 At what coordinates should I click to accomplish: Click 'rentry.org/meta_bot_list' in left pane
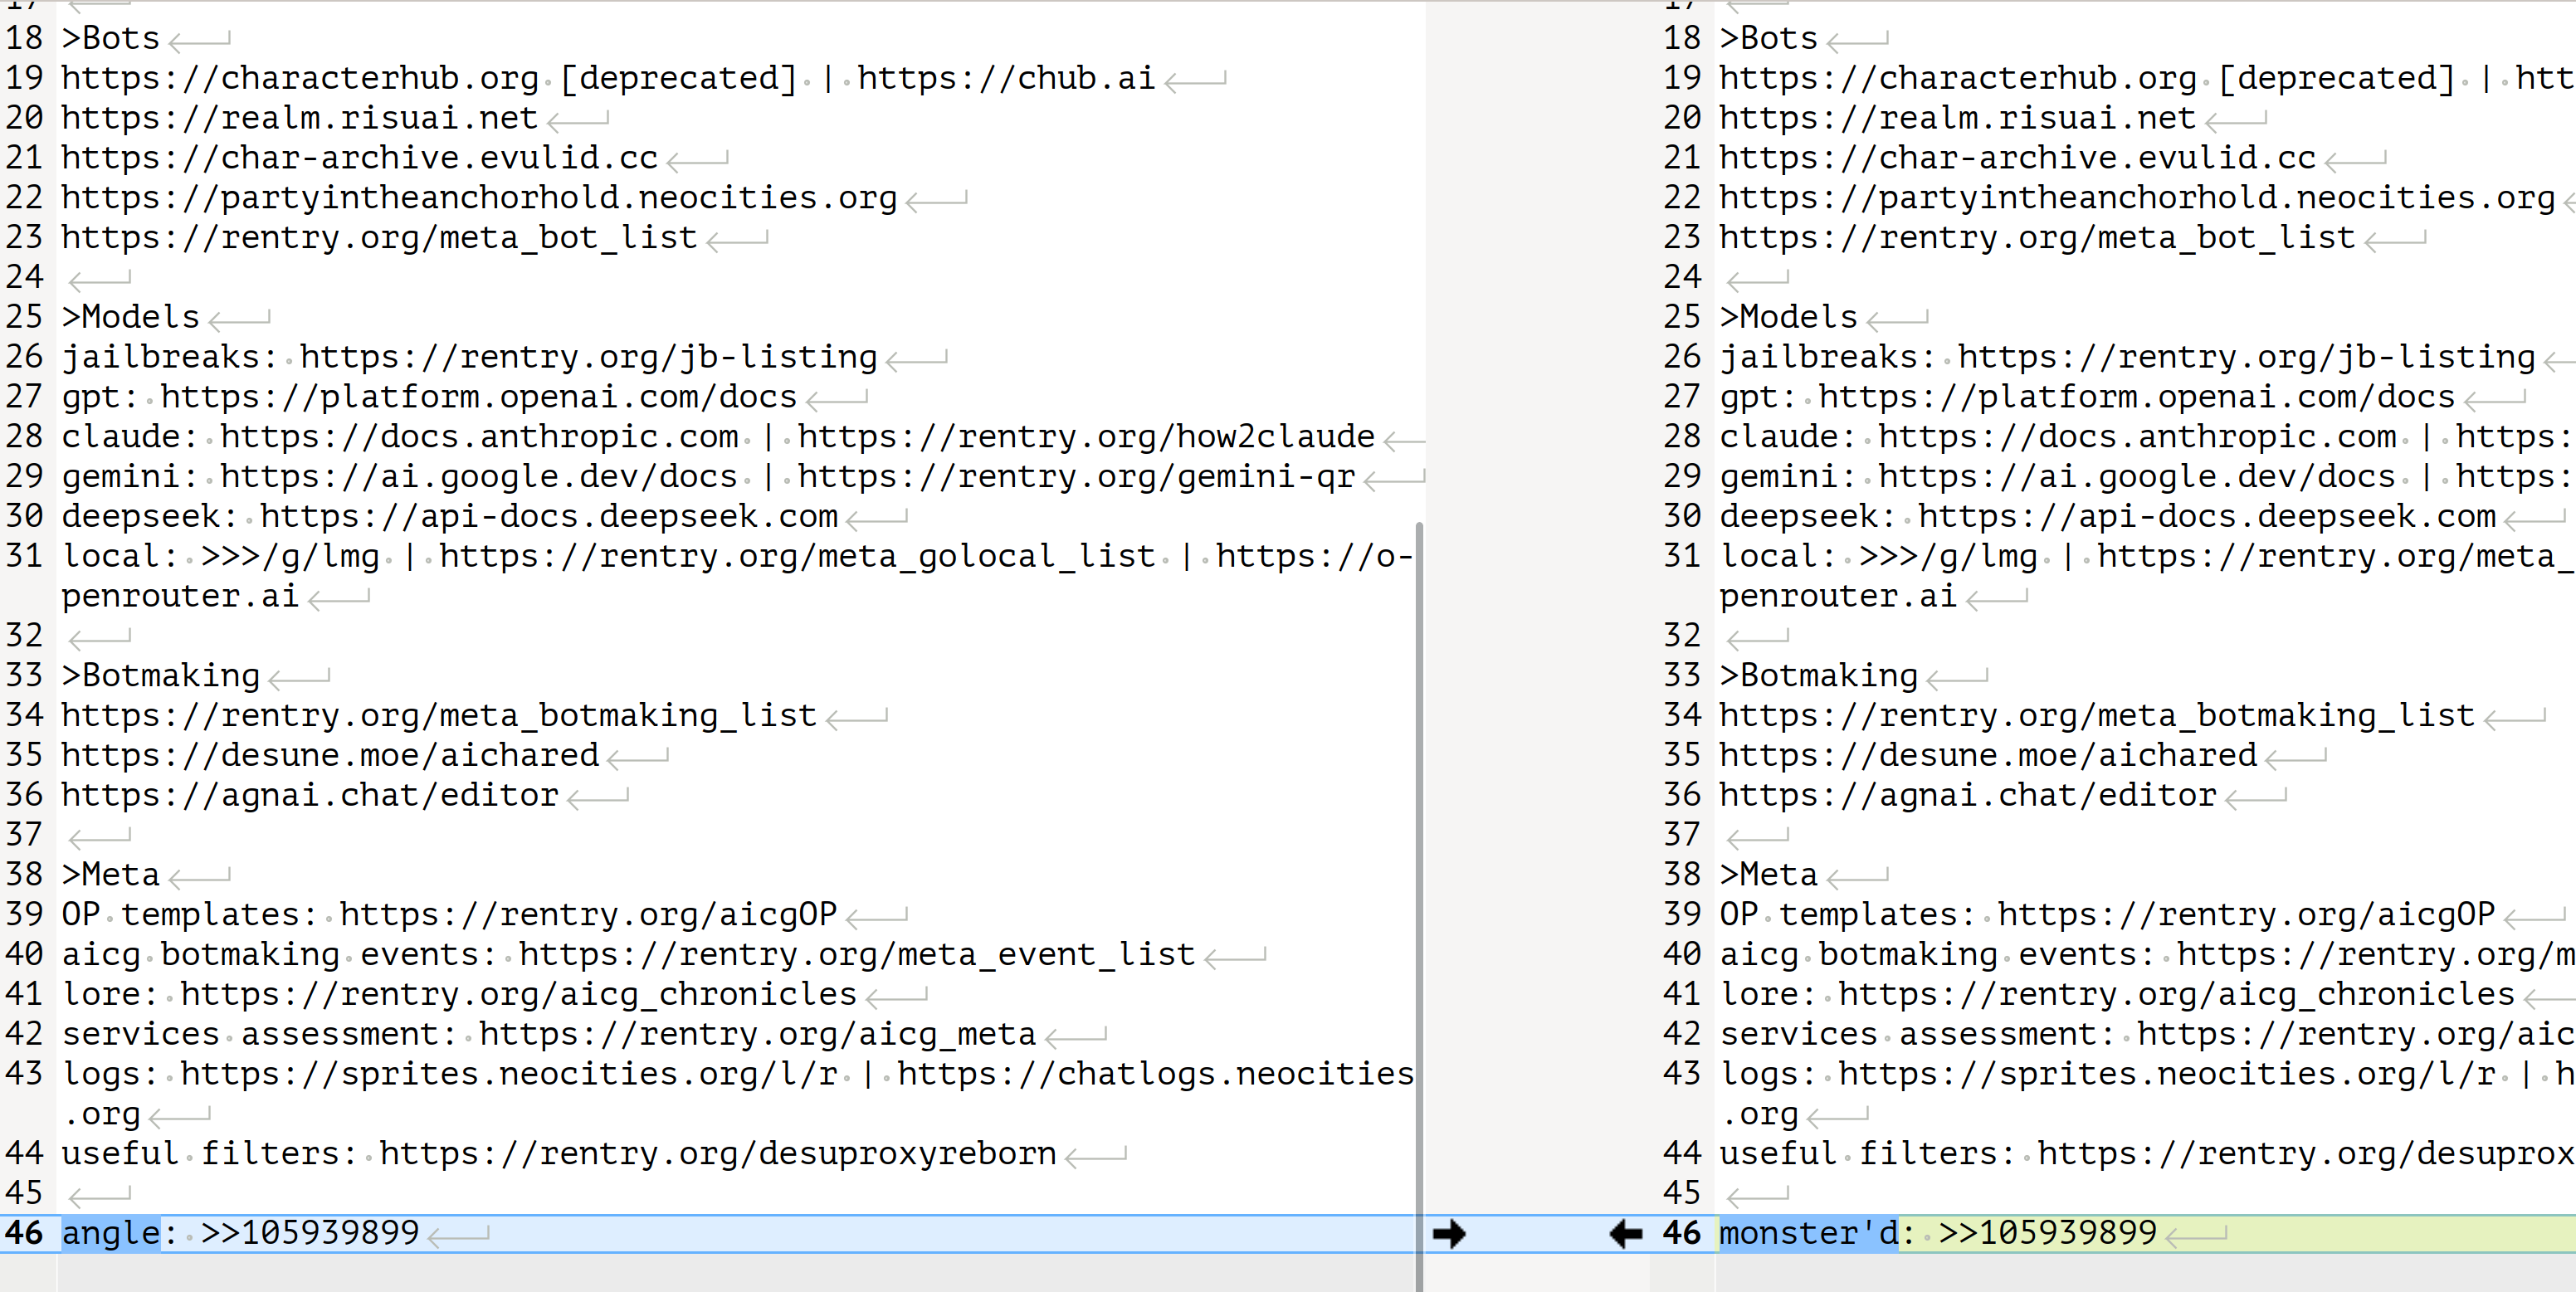[459, 238]
